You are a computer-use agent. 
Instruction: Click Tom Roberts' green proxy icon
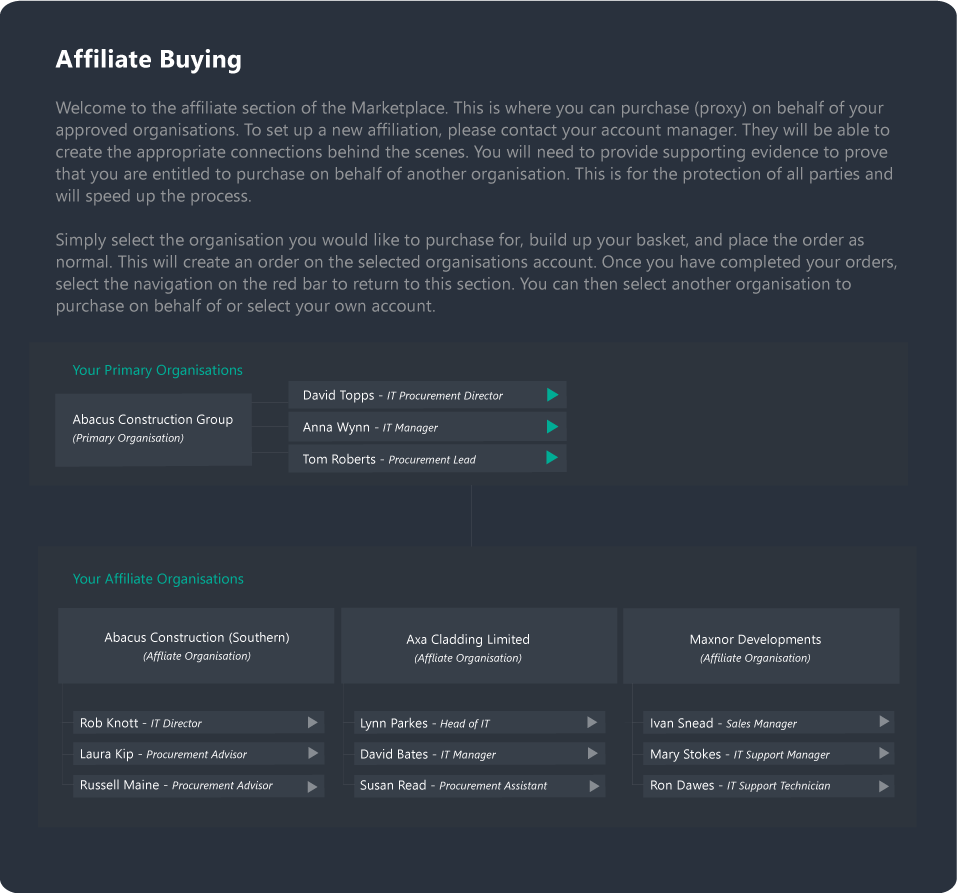coord(551,458)
